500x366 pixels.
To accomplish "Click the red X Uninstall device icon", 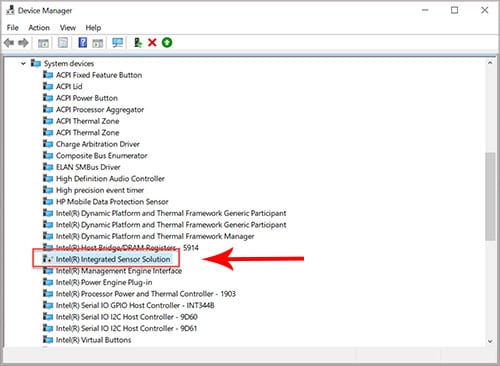I will pos(152,43).
